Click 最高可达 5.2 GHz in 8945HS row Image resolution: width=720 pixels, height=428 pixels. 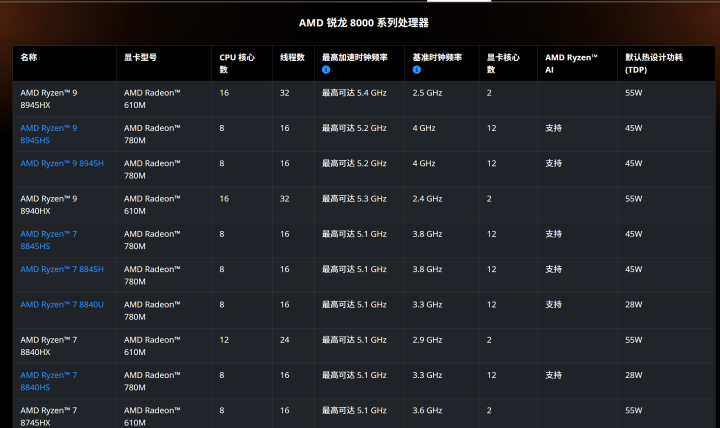pyautogui.click(x=354, y=128)
